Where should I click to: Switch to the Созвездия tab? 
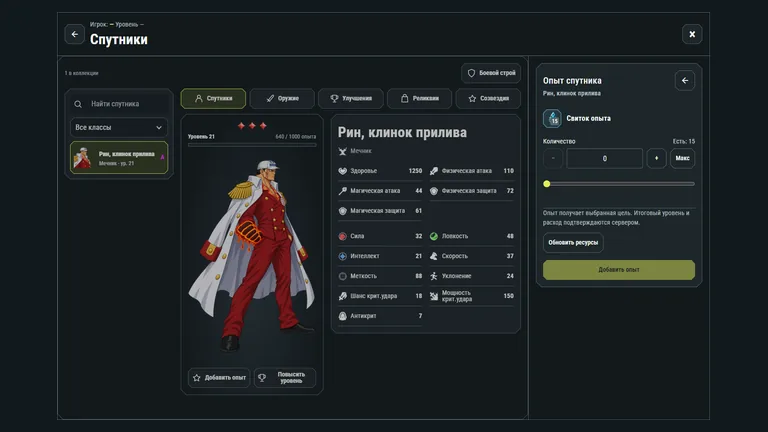(x=488, y=98)
